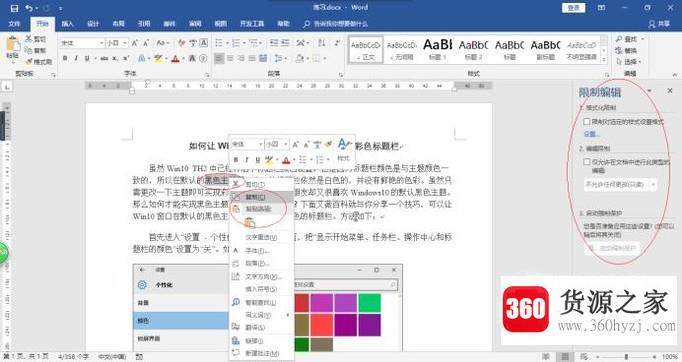Click bold in the floating mini toolbar
Screen dimensions: 682x362
236,160
